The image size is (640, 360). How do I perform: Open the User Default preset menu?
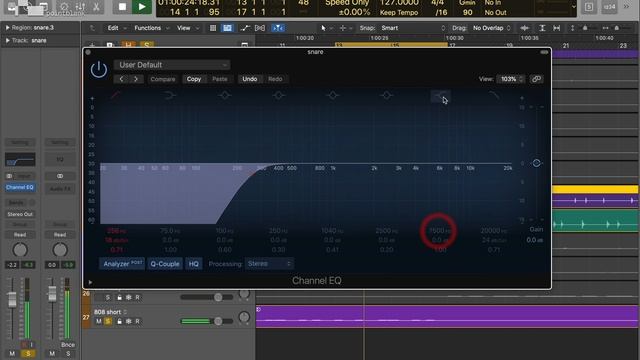[172, 65]
